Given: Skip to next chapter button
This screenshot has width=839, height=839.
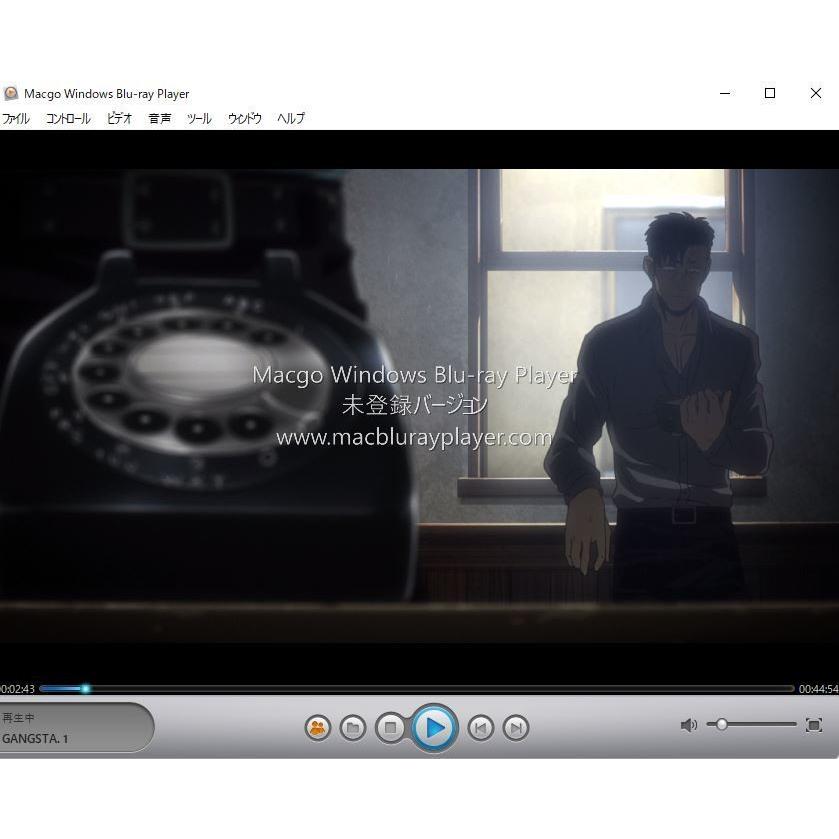Looking at the screenshot, I should (x=516, y=728).
